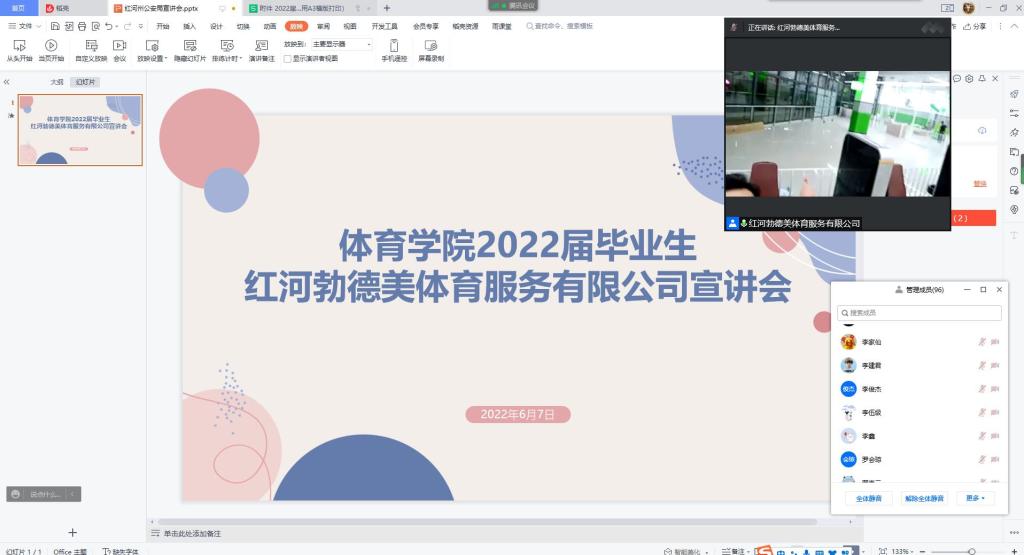Zoom in with the plus icon
The width and height of the screenshot is (1024, 555).
click(x=1015, y=551)
